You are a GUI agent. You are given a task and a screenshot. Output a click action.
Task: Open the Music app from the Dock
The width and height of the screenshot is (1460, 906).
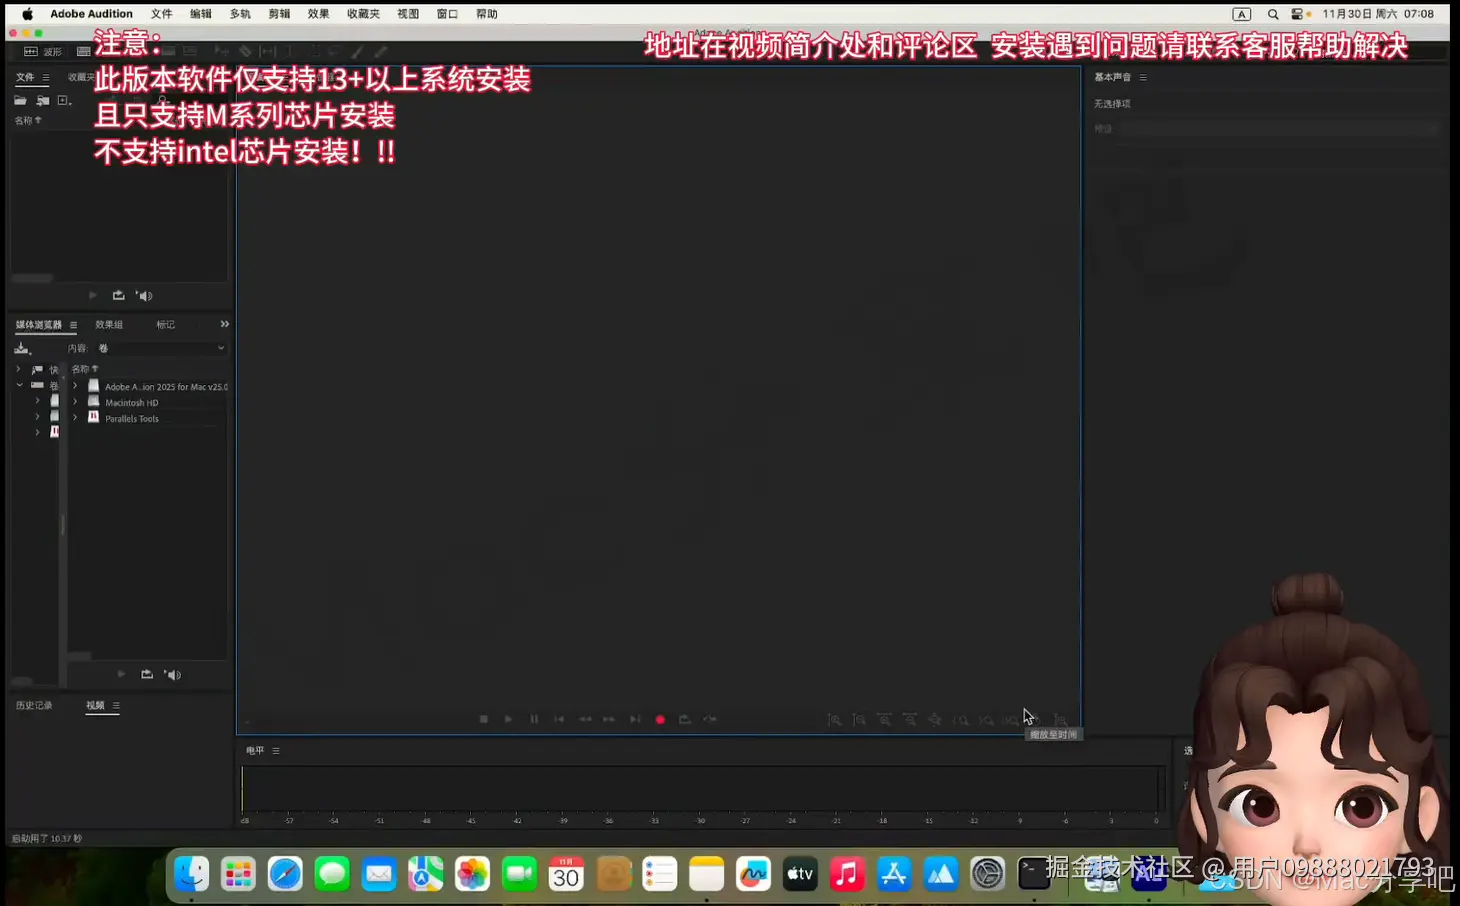pyautogui.click(x=848, y=874)
